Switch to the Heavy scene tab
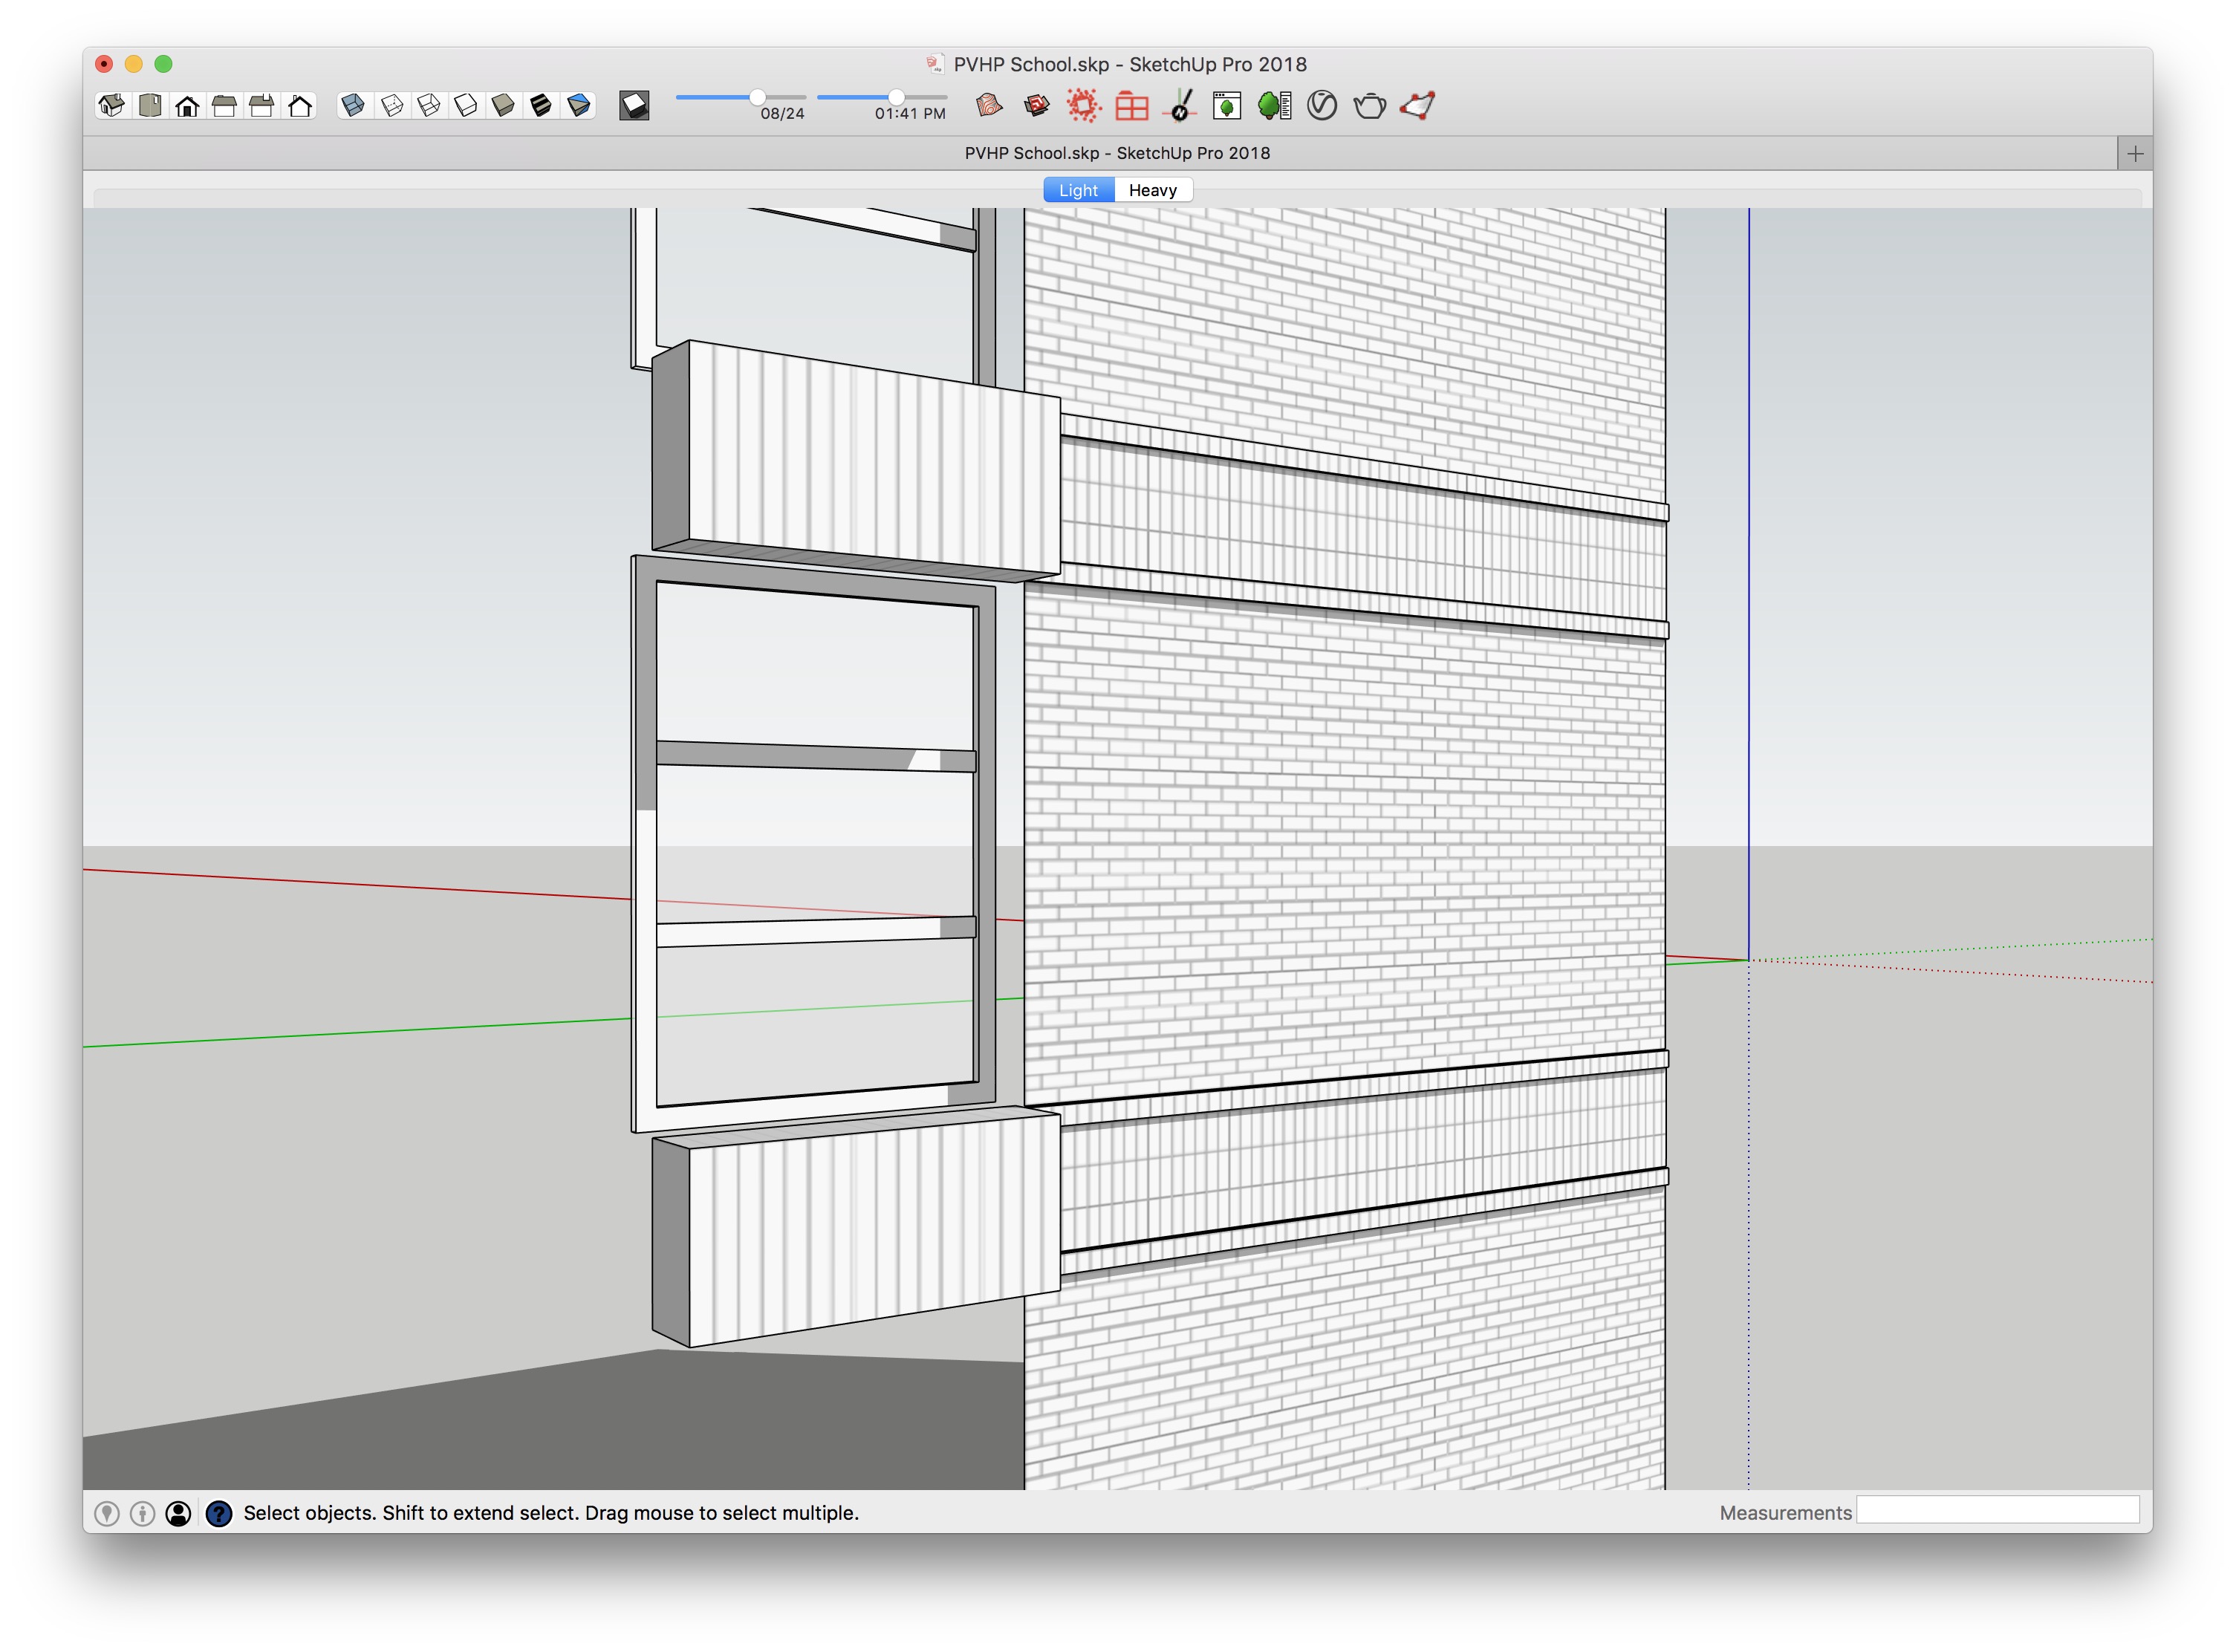The image size is (2236, 1652). (1152, 190)
